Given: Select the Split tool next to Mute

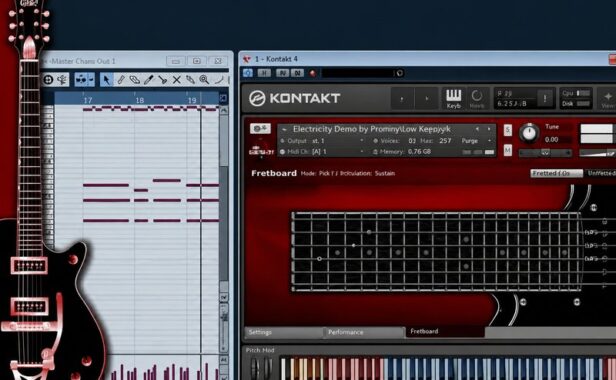Looking at the screenshot, I should [x=163, y=80].
